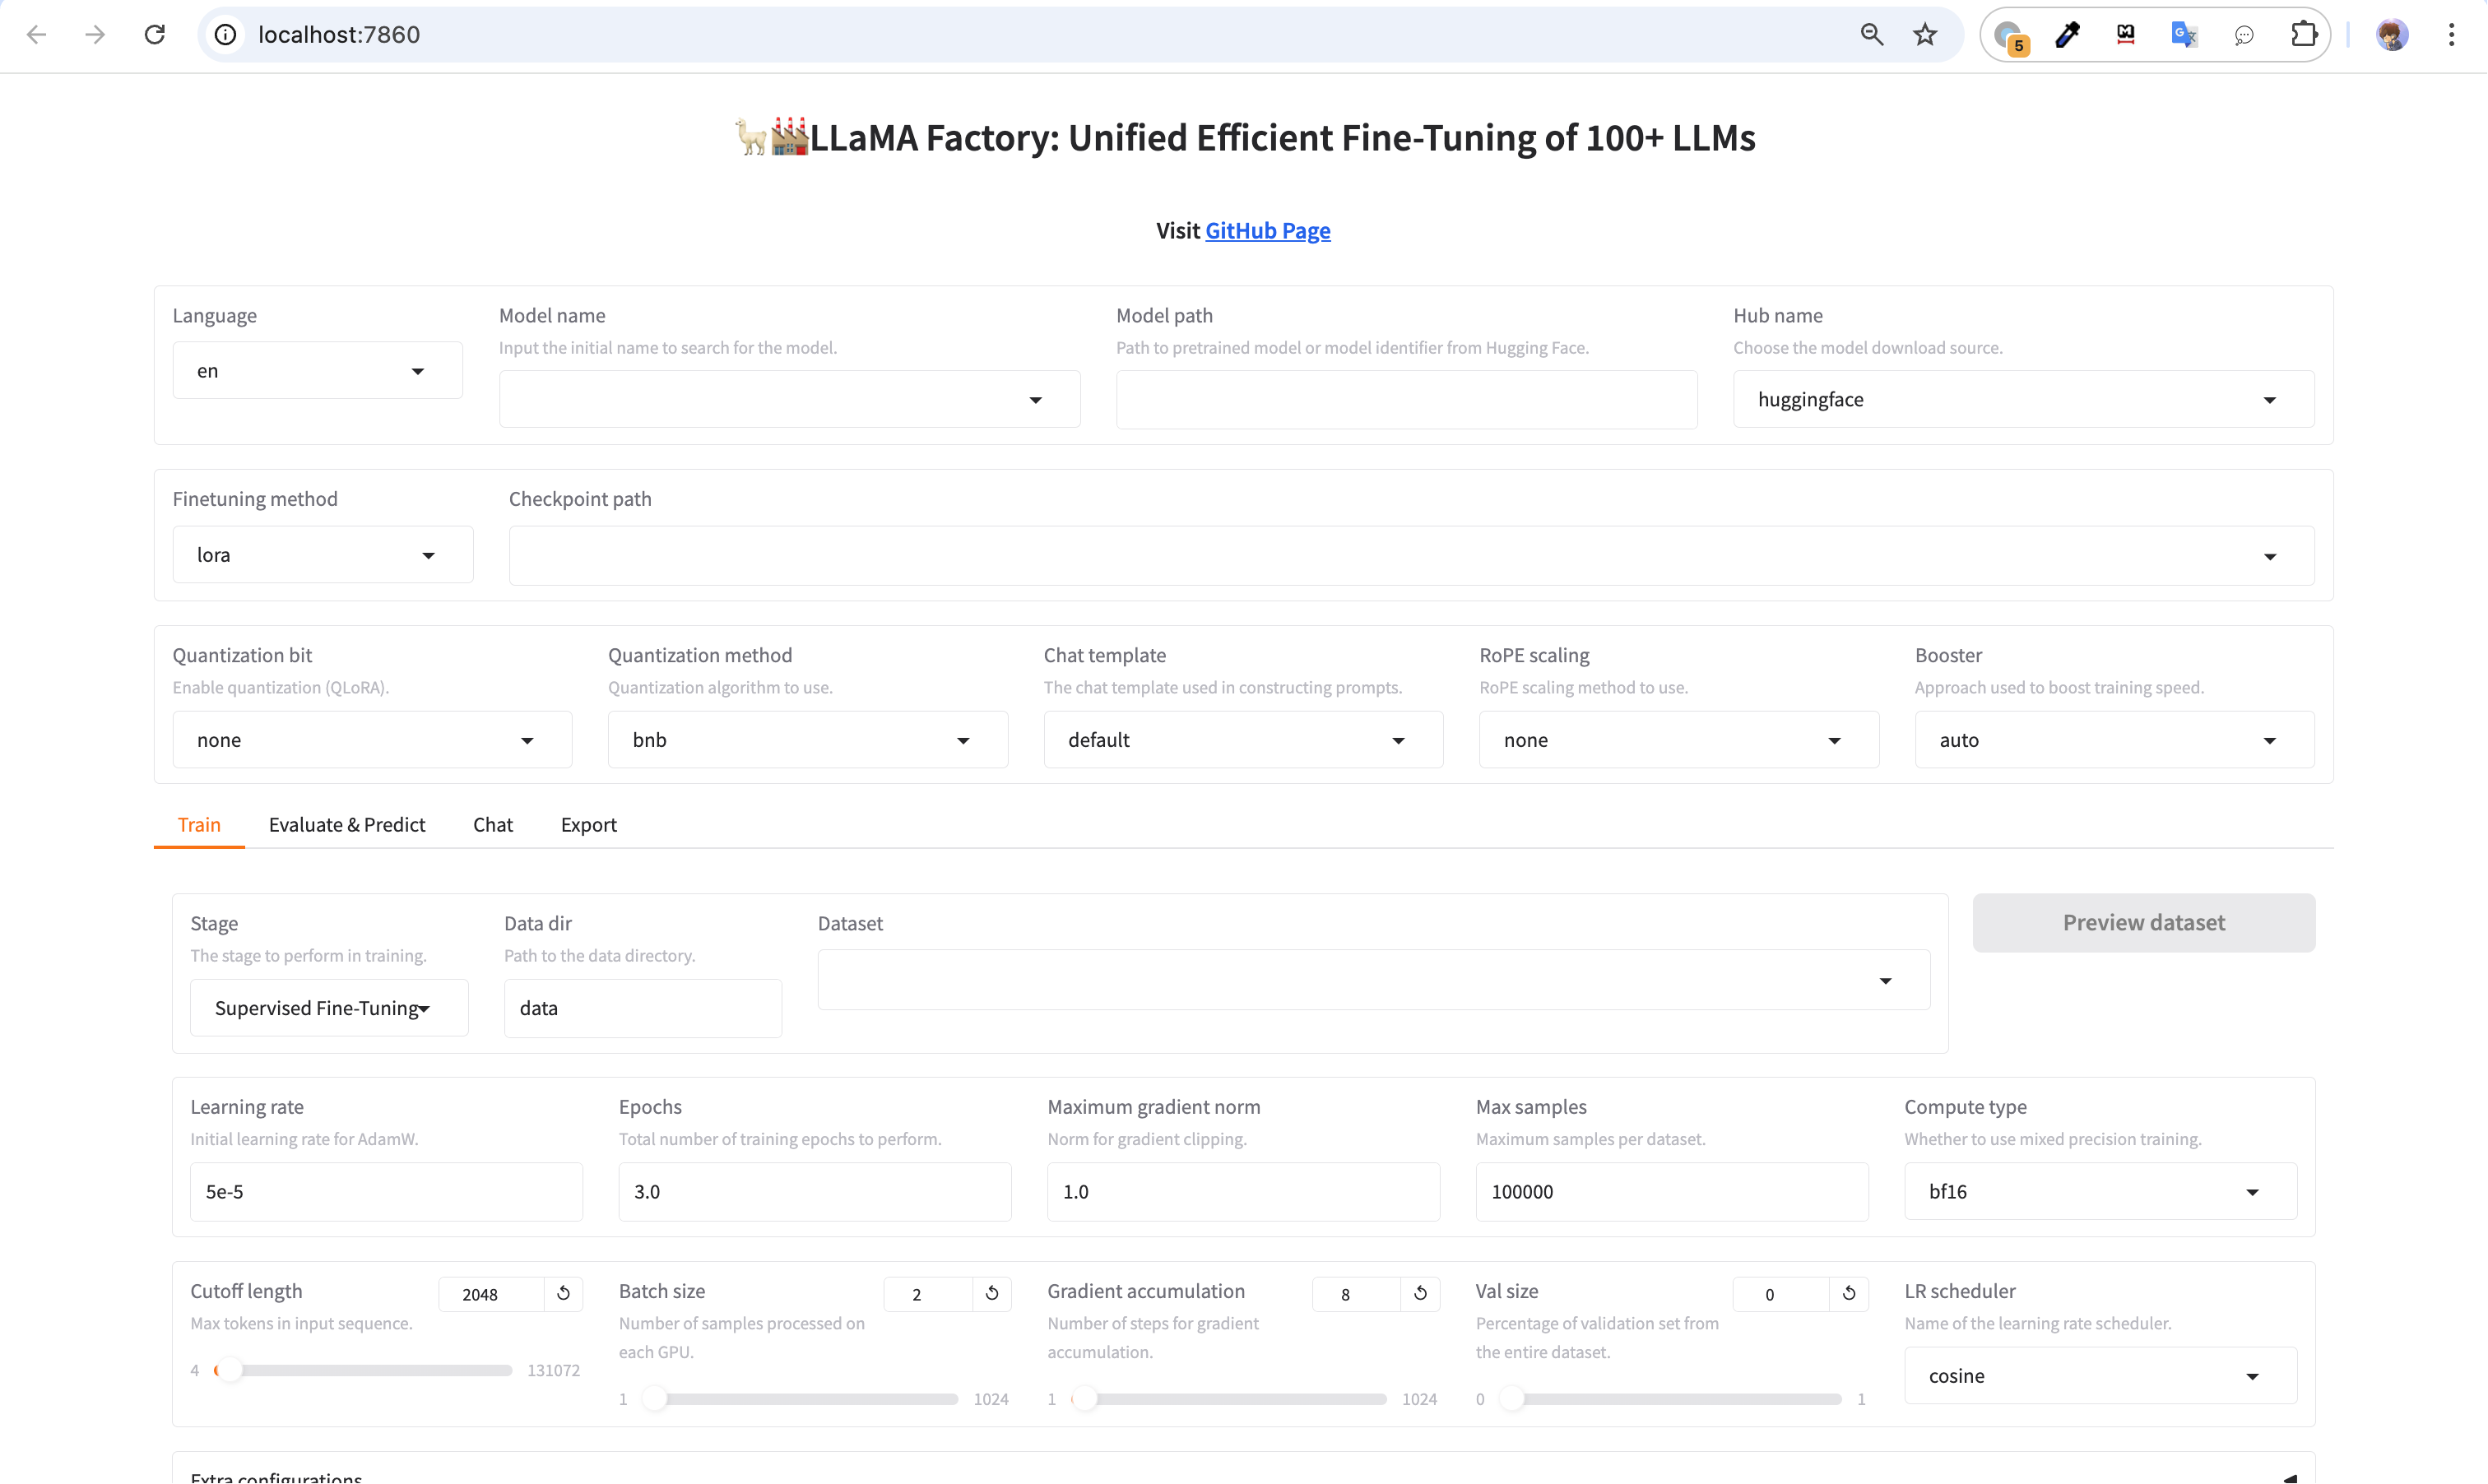Image resolution: width=2488 pixels, height=1484 pixels.
Task: Adjust the Cutoff length slider
Action: coord(363,1370)
